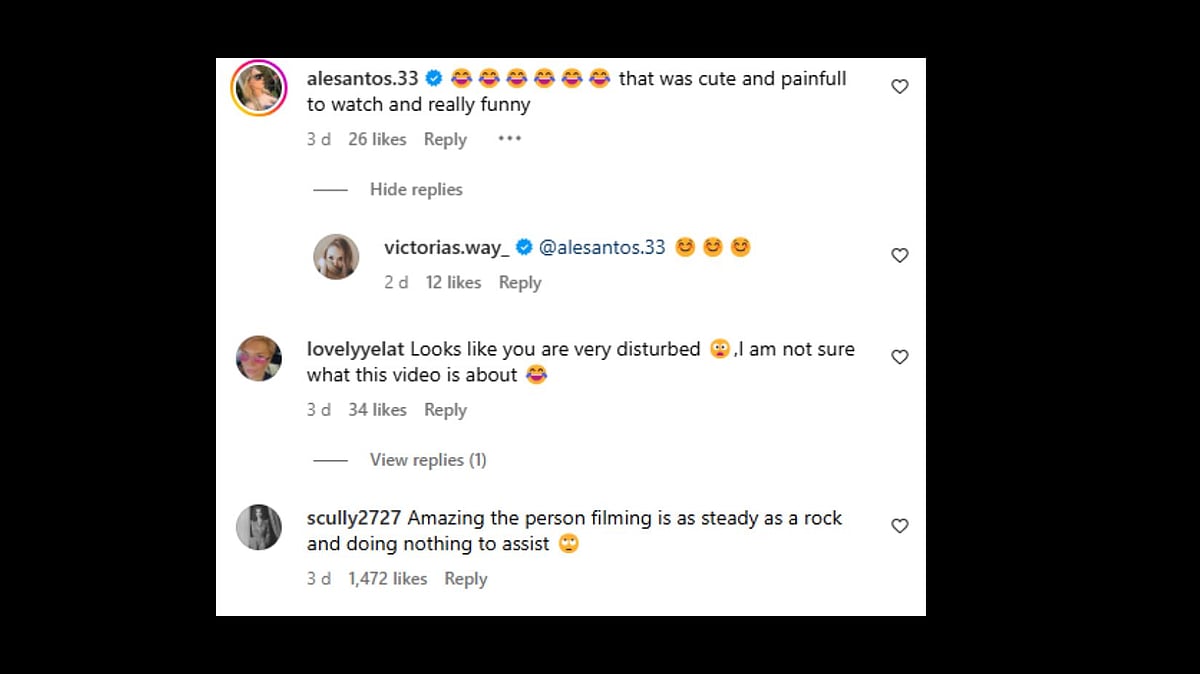The image size is (1200, 674).
Task: Heart the lovelyyelat comment
Action: [899, 357]
